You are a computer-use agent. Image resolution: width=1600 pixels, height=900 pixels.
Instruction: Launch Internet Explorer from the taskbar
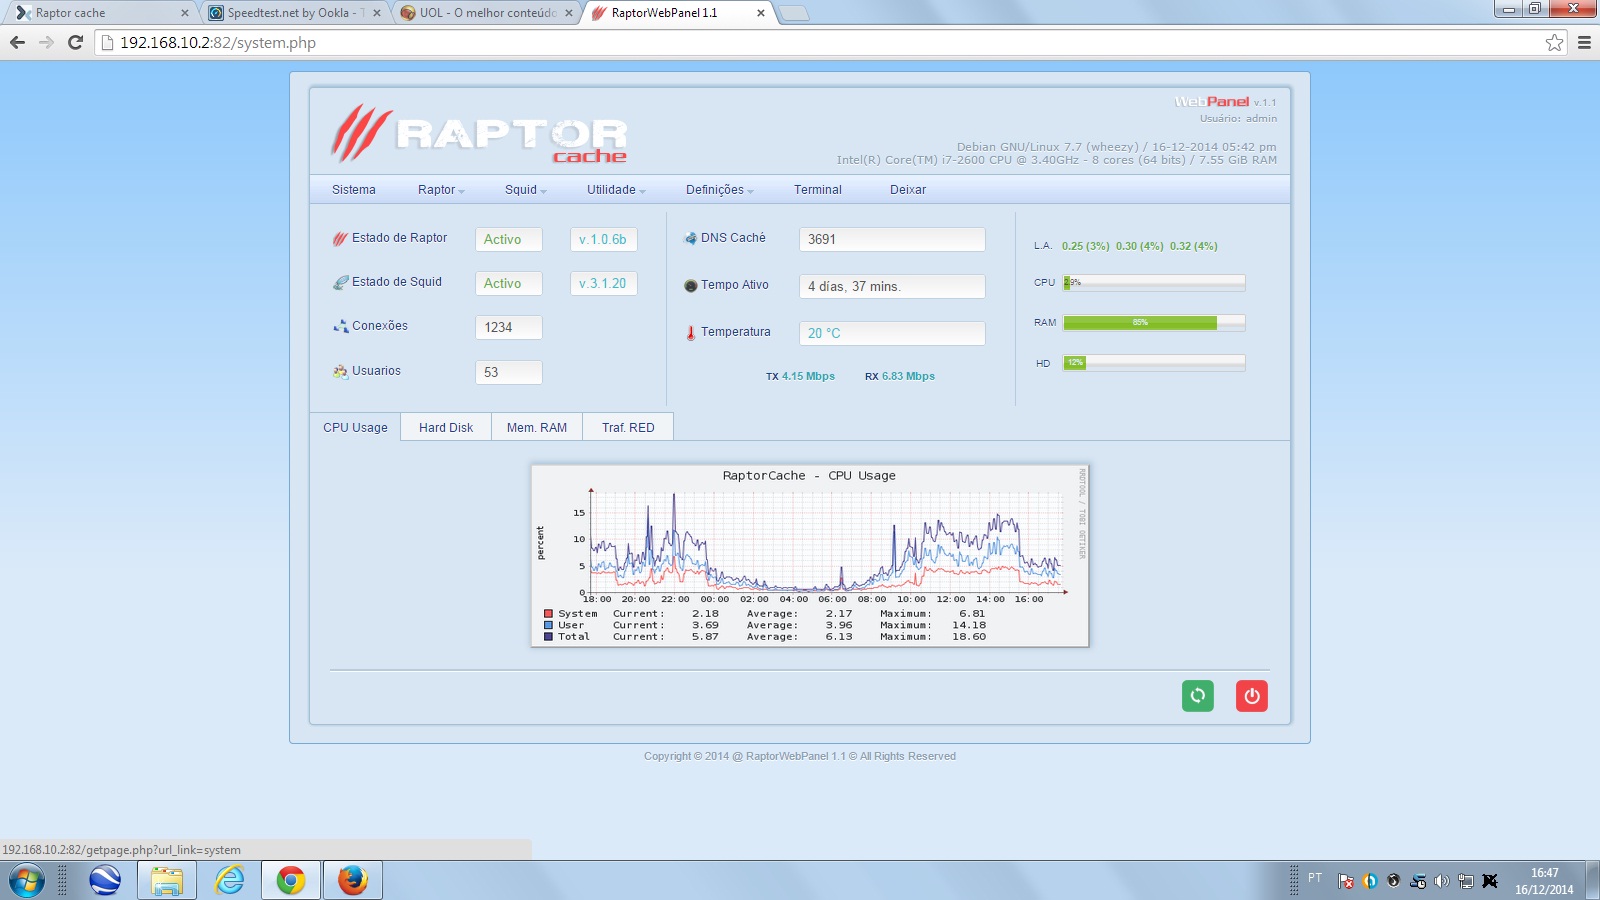tap(229, 881)
